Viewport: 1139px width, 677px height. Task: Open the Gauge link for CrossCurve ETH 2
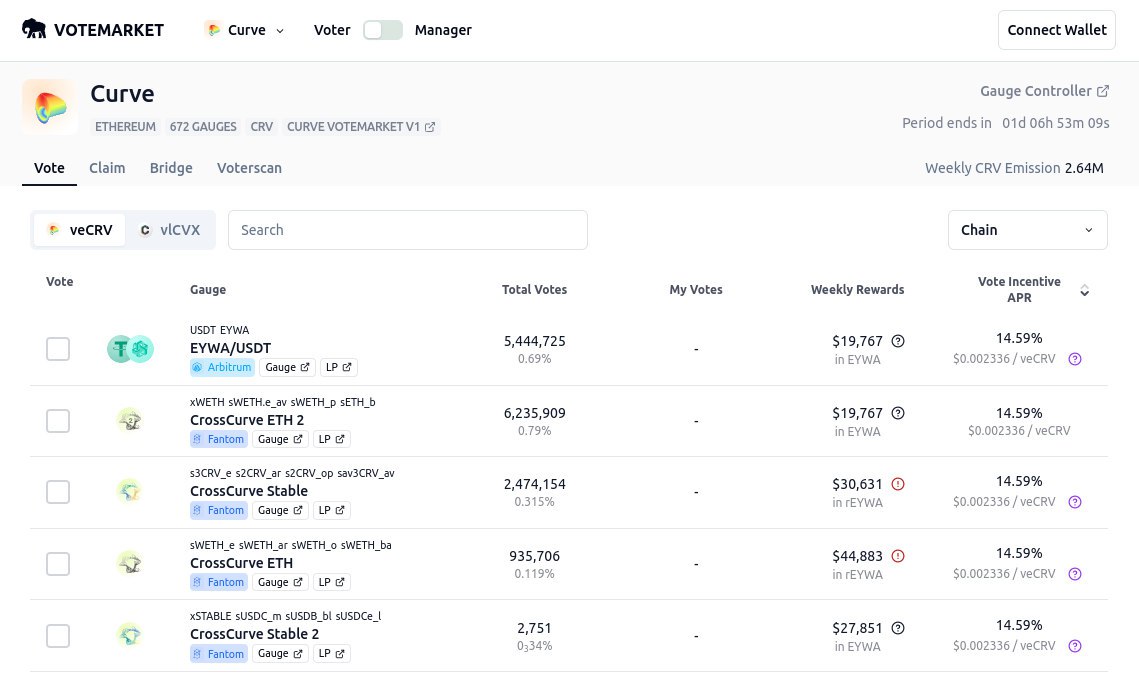tap(280, 439)
